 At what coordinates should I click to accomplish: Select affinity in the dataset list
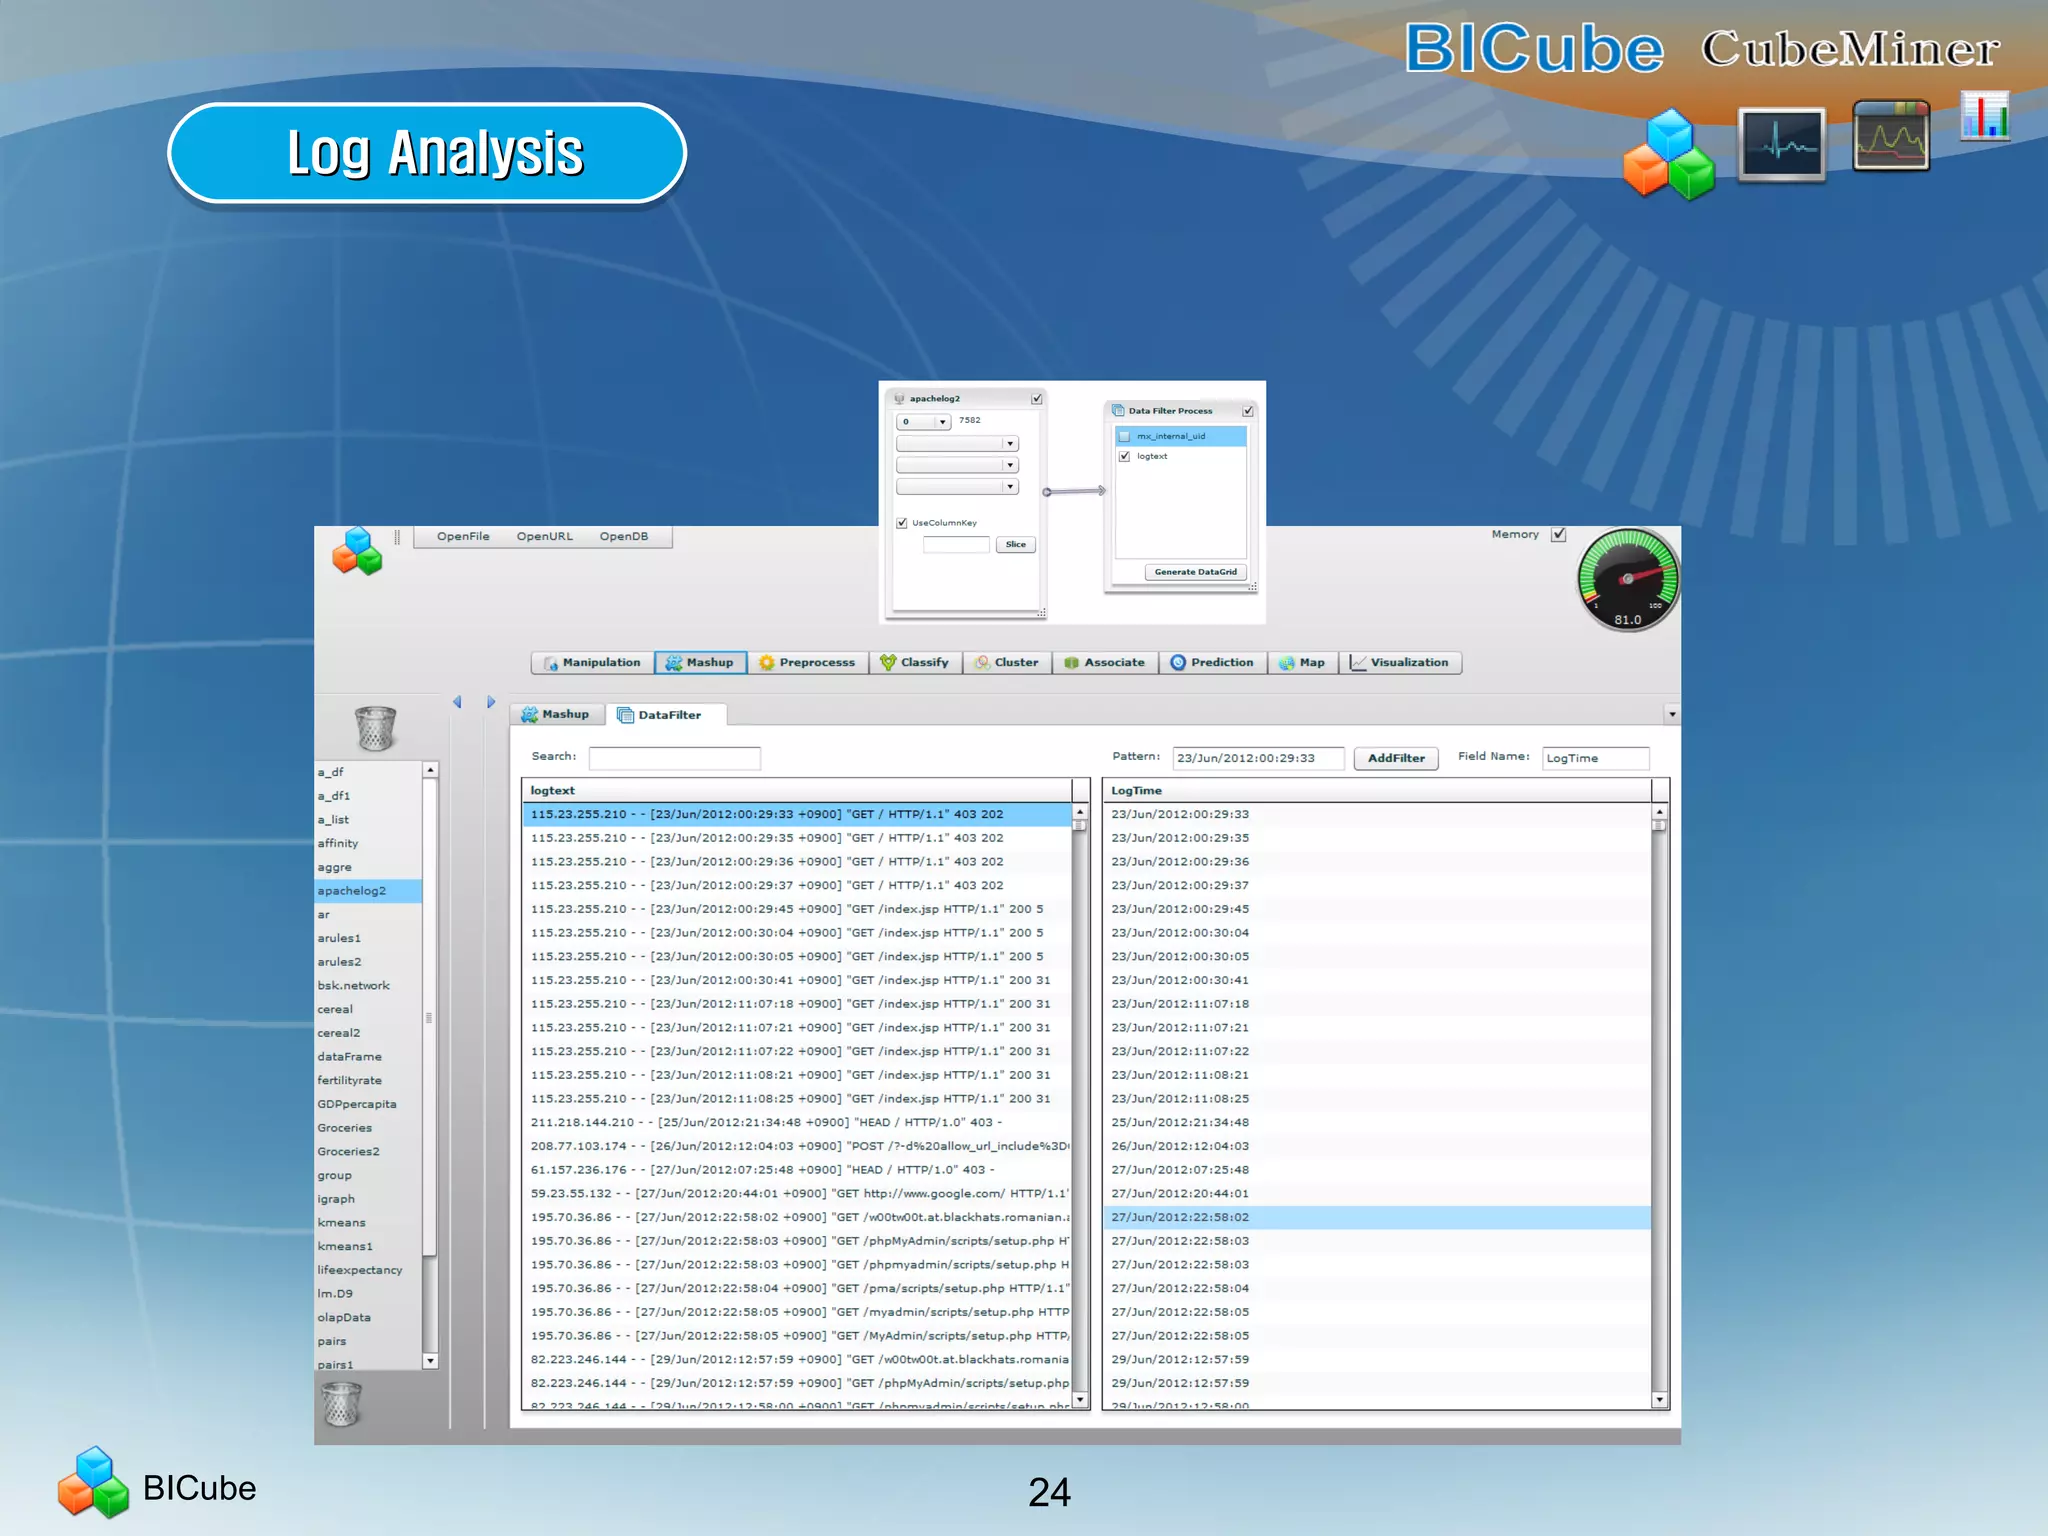click(x=368, y=843)
